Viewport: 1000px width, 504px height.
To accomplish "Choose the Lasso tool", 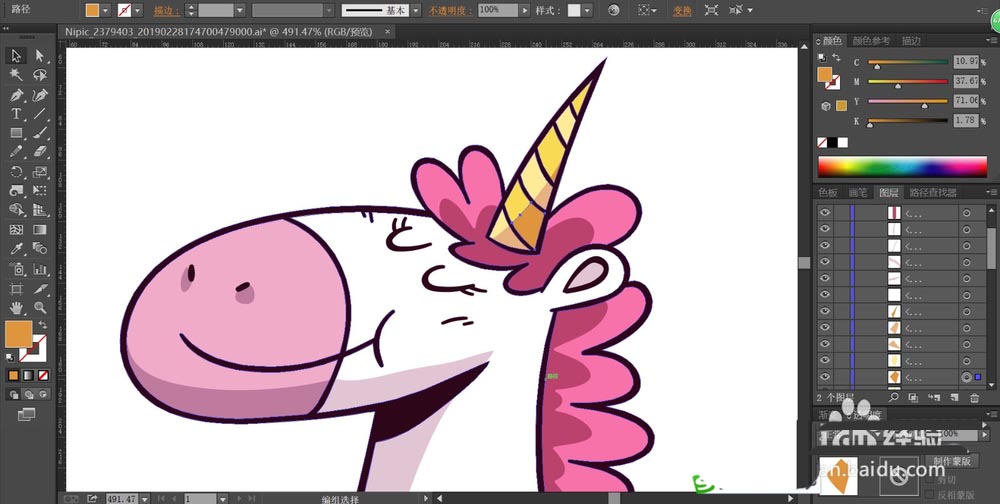I will coord(40,75).
